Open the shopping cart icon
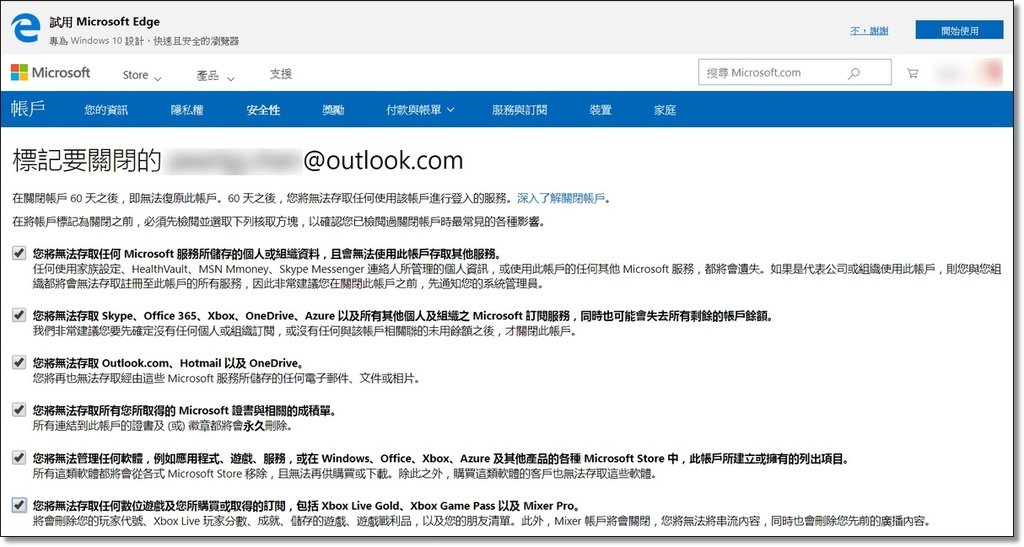The image size is (1024, 547). pos(912,73)
